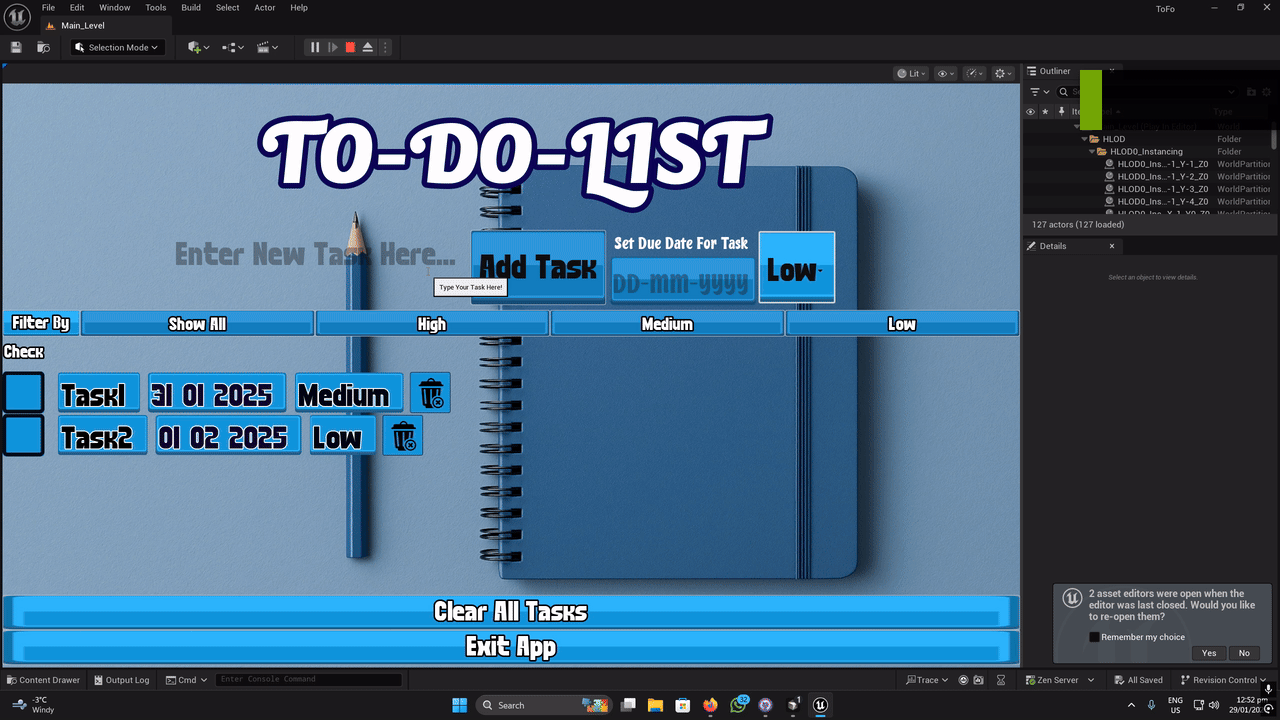Enable Remember my choice in the popup

[x=1094, y=637]
